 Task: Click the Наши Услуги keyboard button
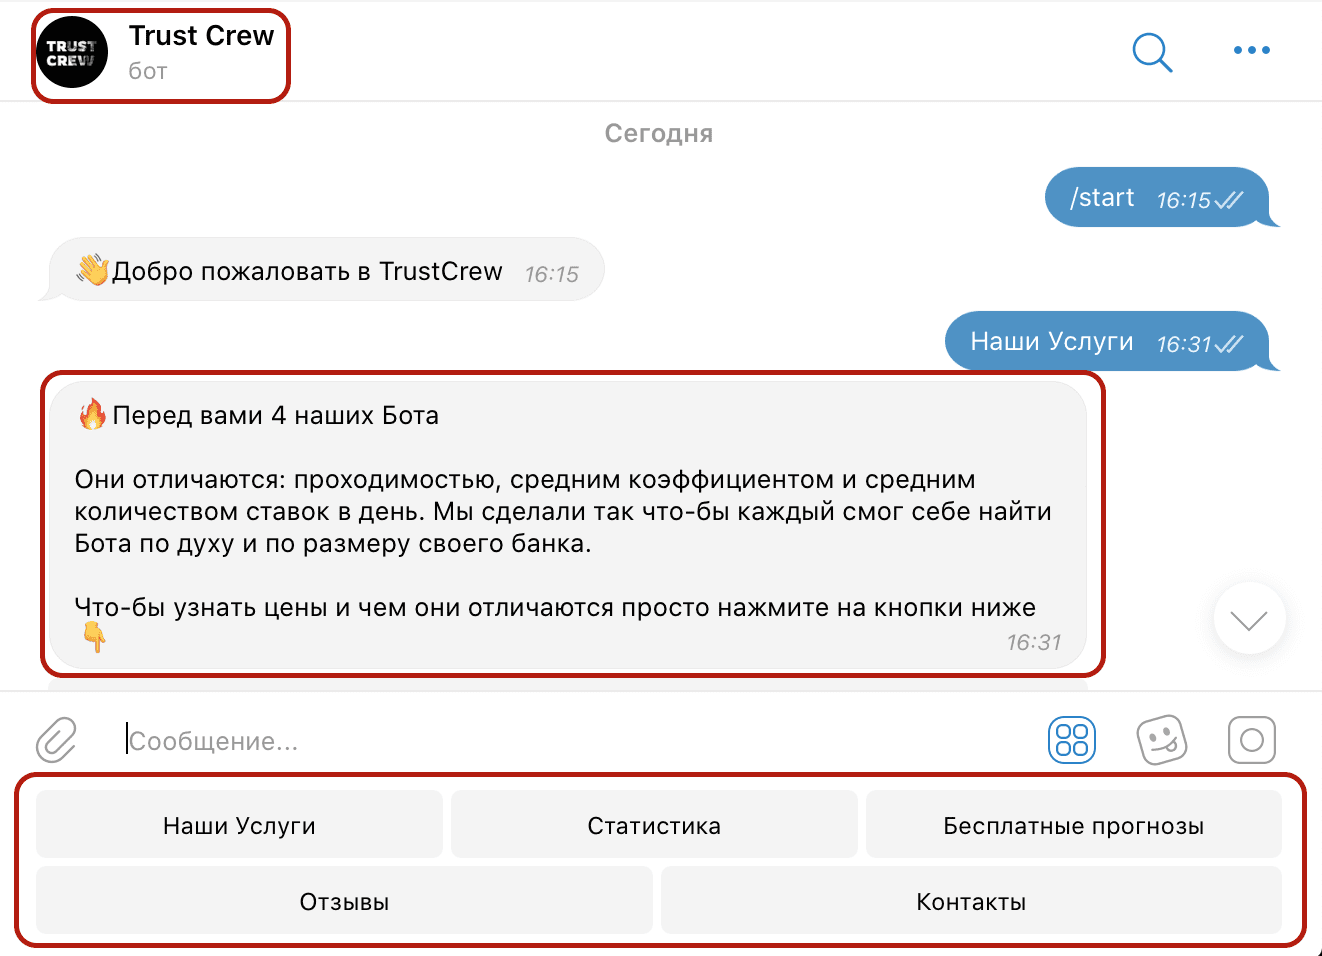(x=239, y=825)
